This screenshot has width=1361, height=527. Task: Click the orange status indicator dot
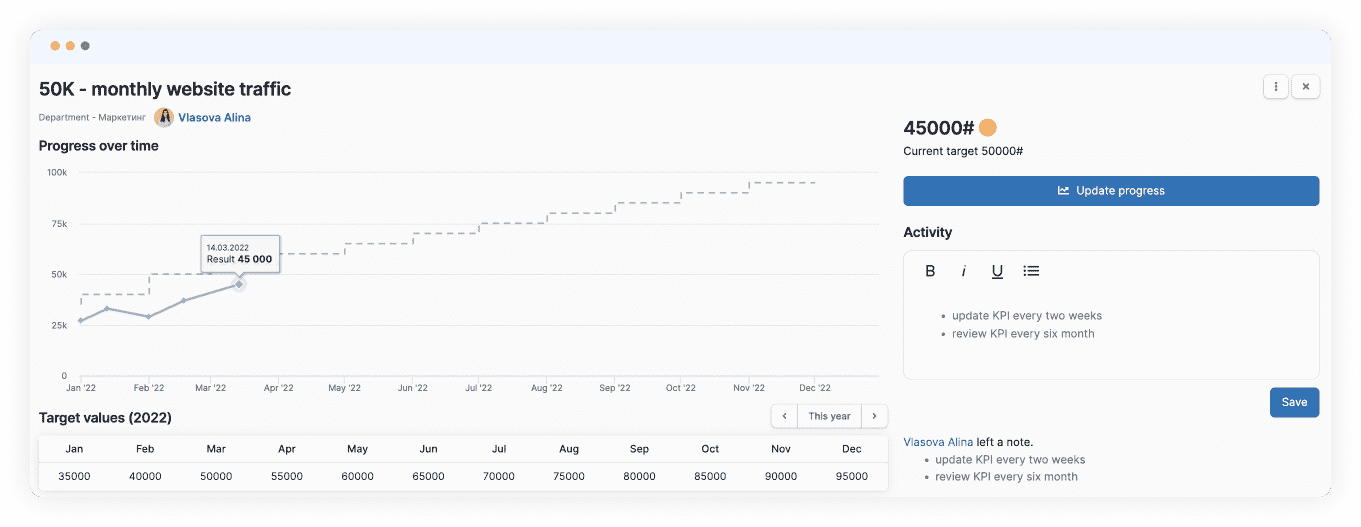[x=988, y=128]
